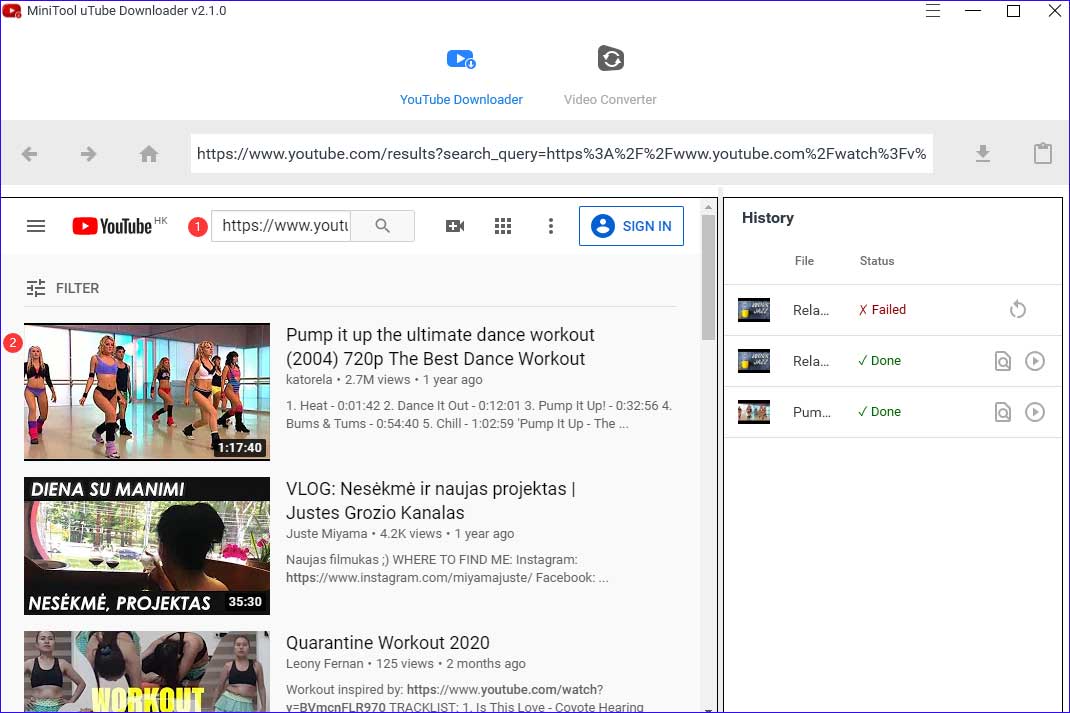Switch to the Video Converter tab
Viewport: 1070px width, 713px height.
click(610, 77)
